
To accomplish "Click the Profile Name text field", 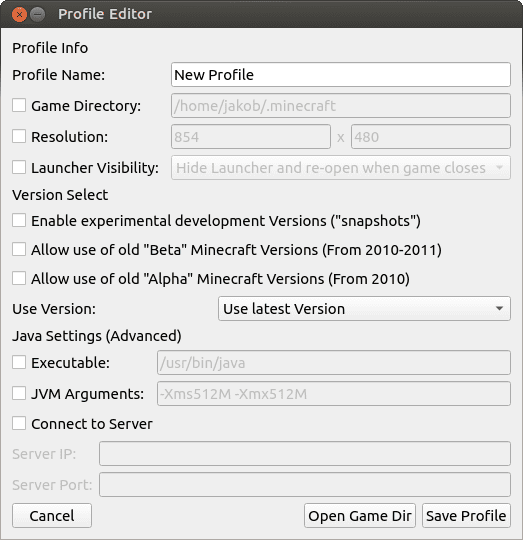I will pos(341,75).
